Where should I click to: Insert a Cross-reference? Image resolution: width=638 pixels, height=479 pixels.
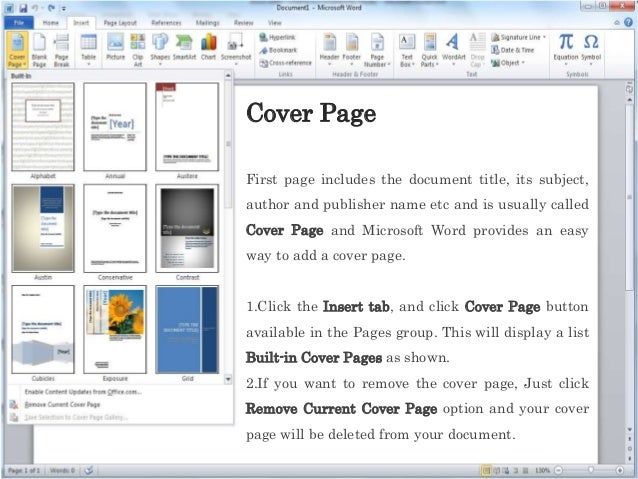(286, 63)
